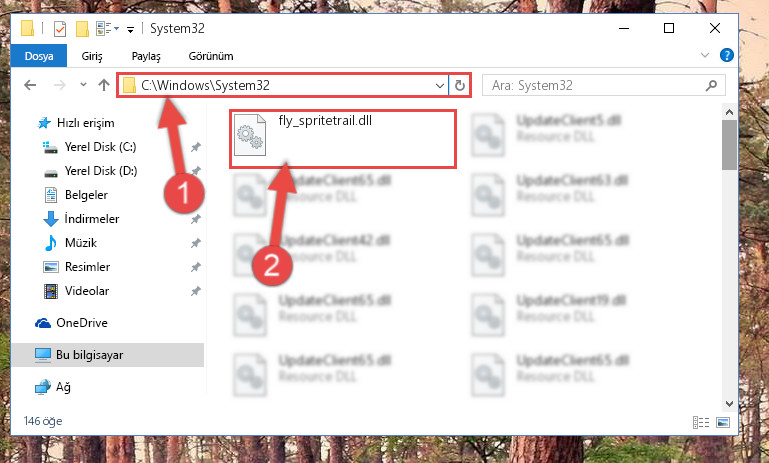The height and width of the screenshot is (463, 769).
Task: Click the search magnifier icon
Action: (x=711, y=85)
